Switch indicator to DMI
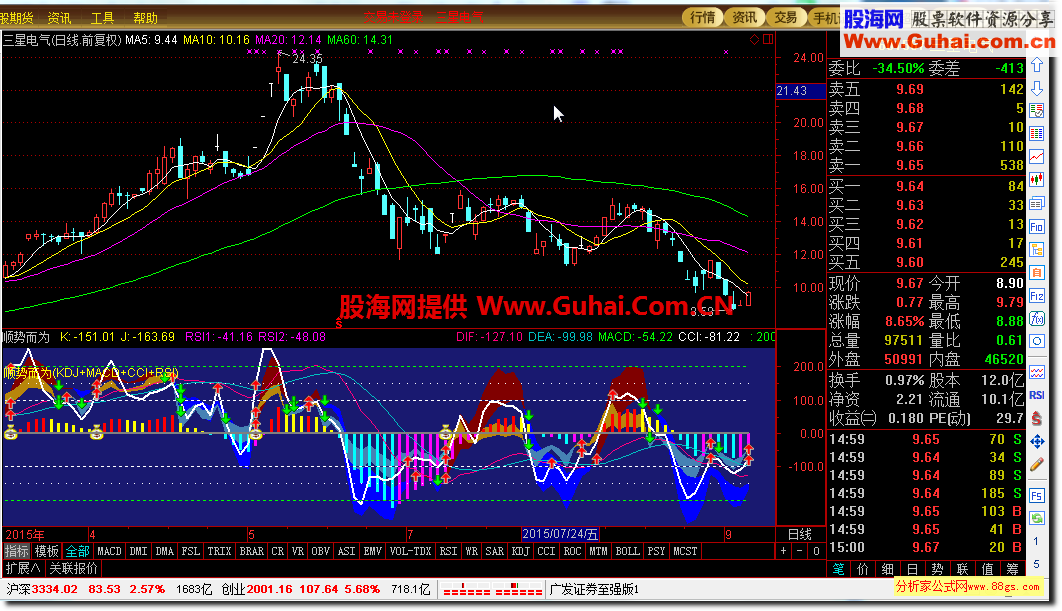The width and height of the screenshot is (1062, 611). (138, 551)
